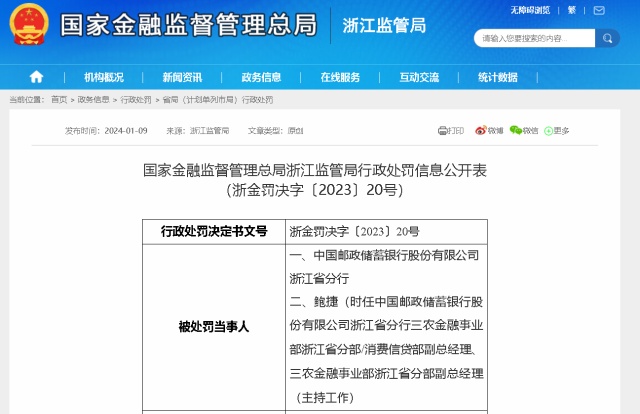
Task: Open 无障碍浏览 accessibility link
Action: [530, 10]
